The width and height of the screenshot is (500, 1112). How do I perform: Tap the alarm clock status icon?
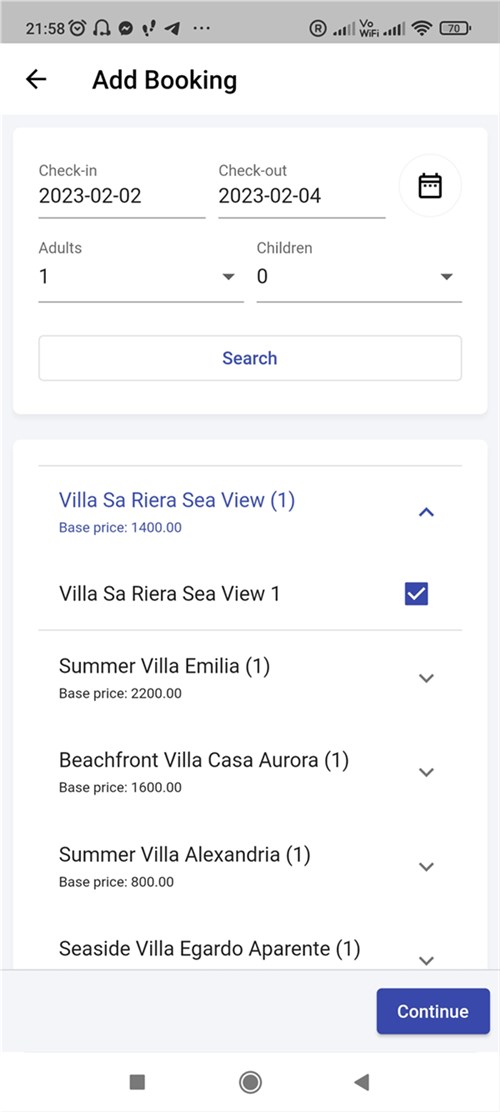pos(78,28)
